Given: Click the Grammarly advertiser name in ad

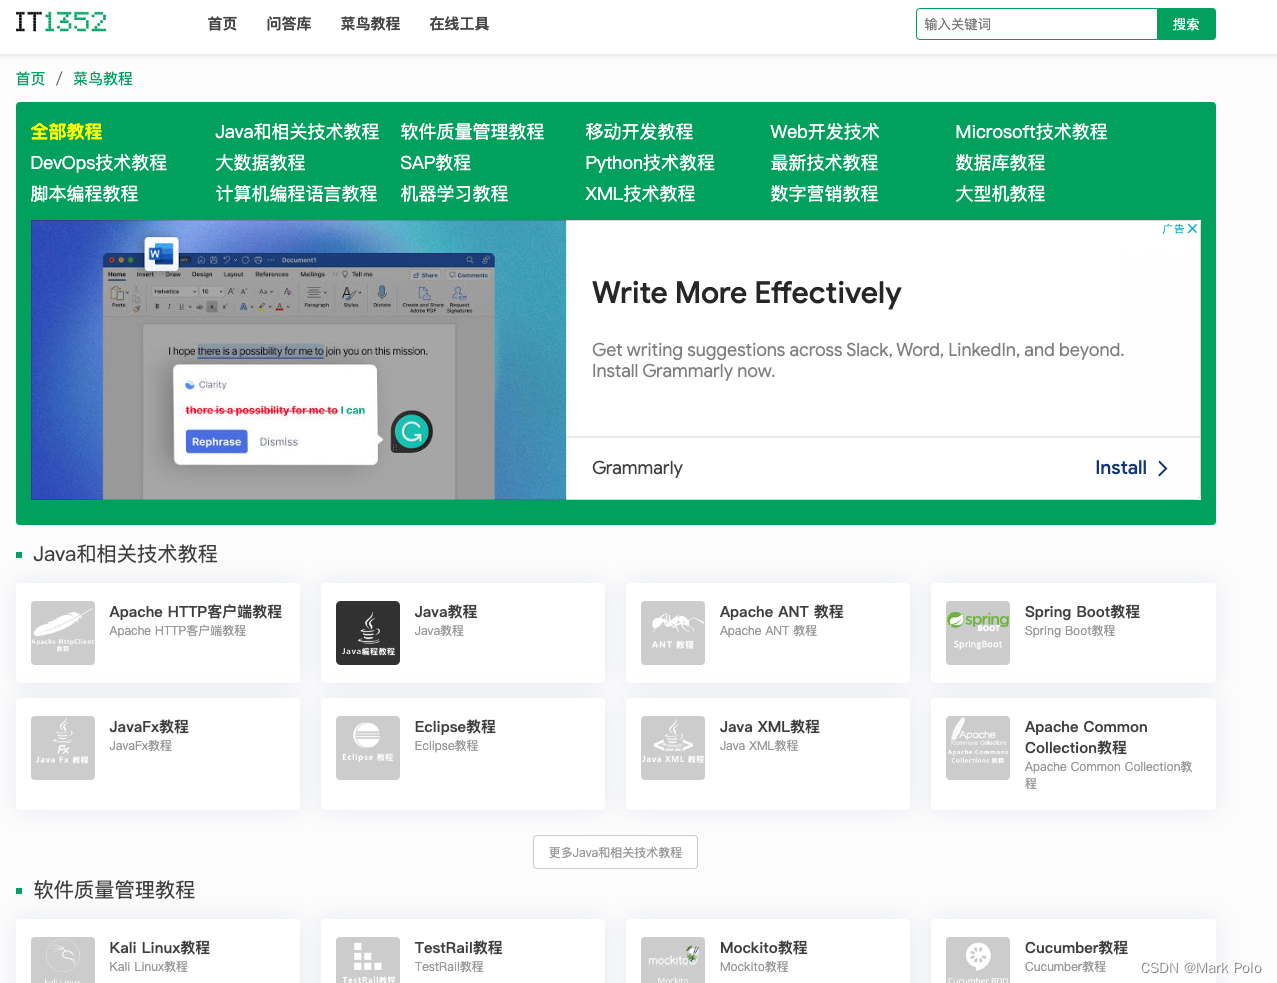Looking at the screenshot, I should tap(637, 468).
